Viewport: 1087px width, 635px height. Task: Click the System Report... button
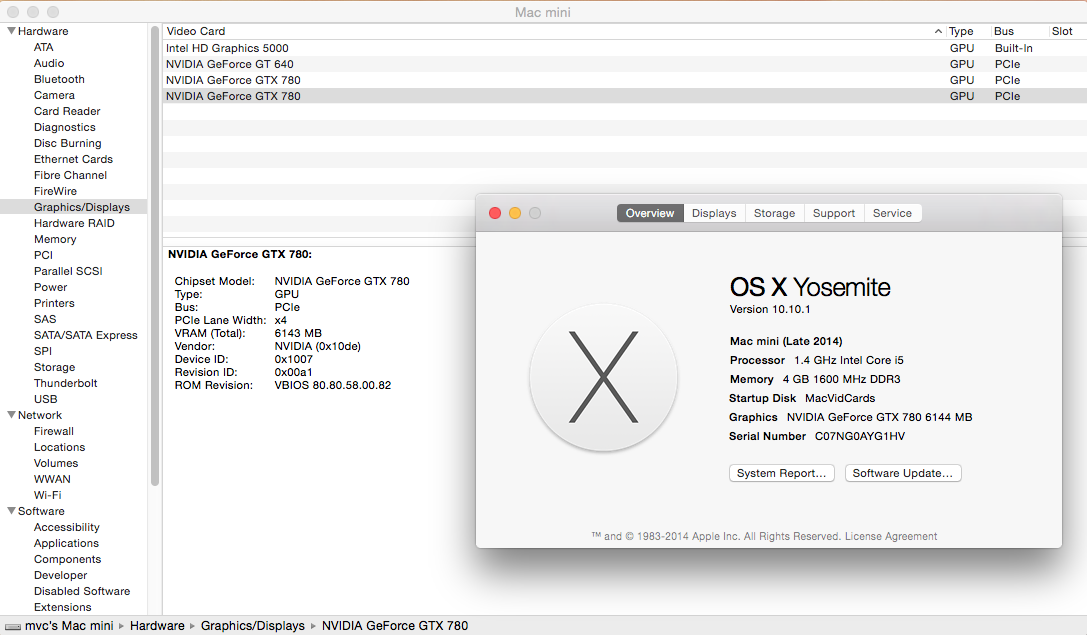(x=781, y=473)
